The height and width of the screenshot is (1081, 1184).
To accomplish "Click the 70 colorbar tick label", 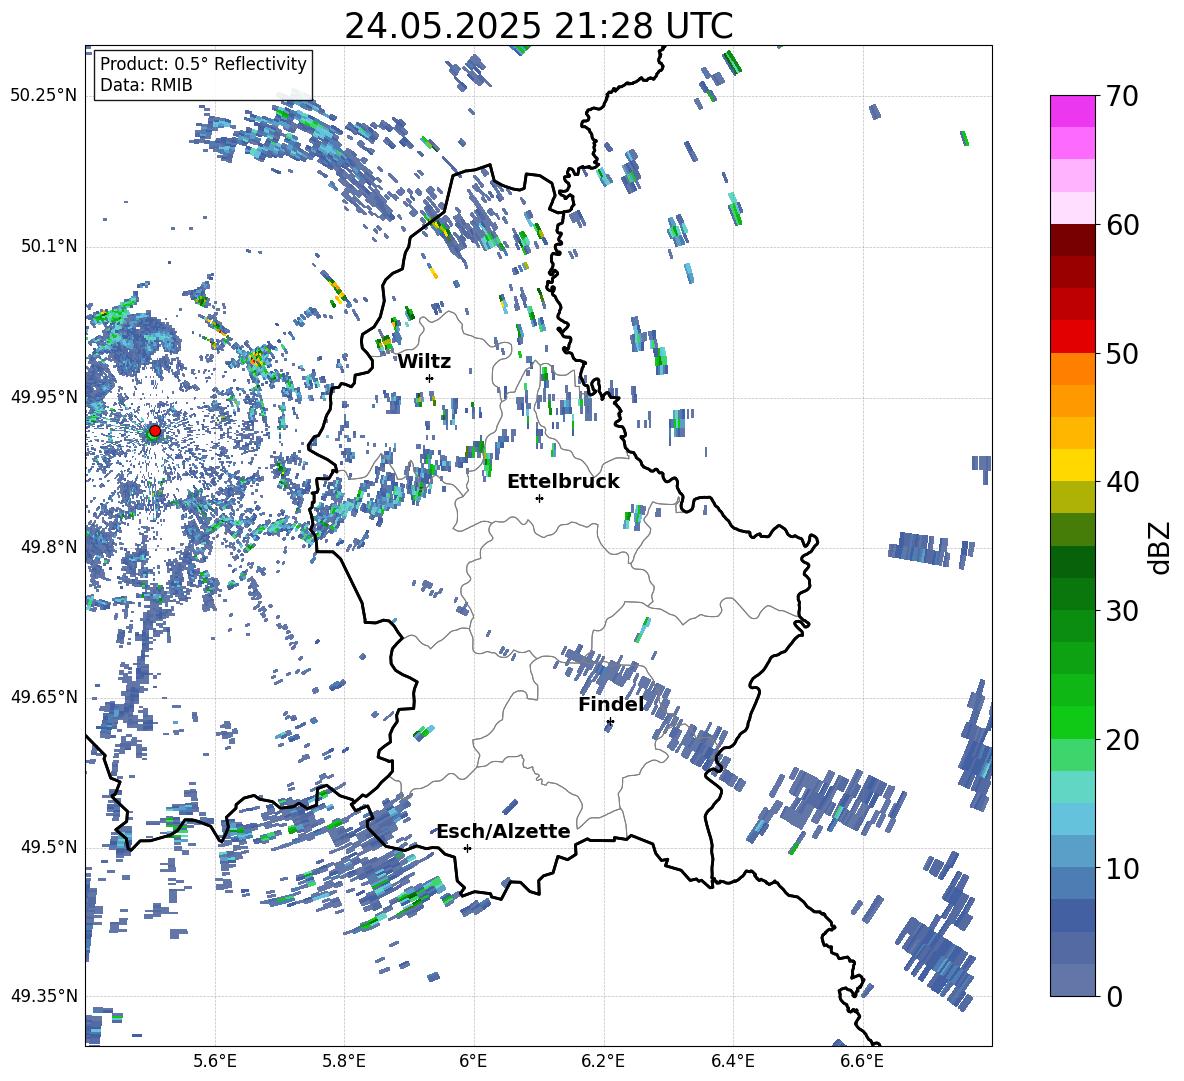I will (1122, 96).
